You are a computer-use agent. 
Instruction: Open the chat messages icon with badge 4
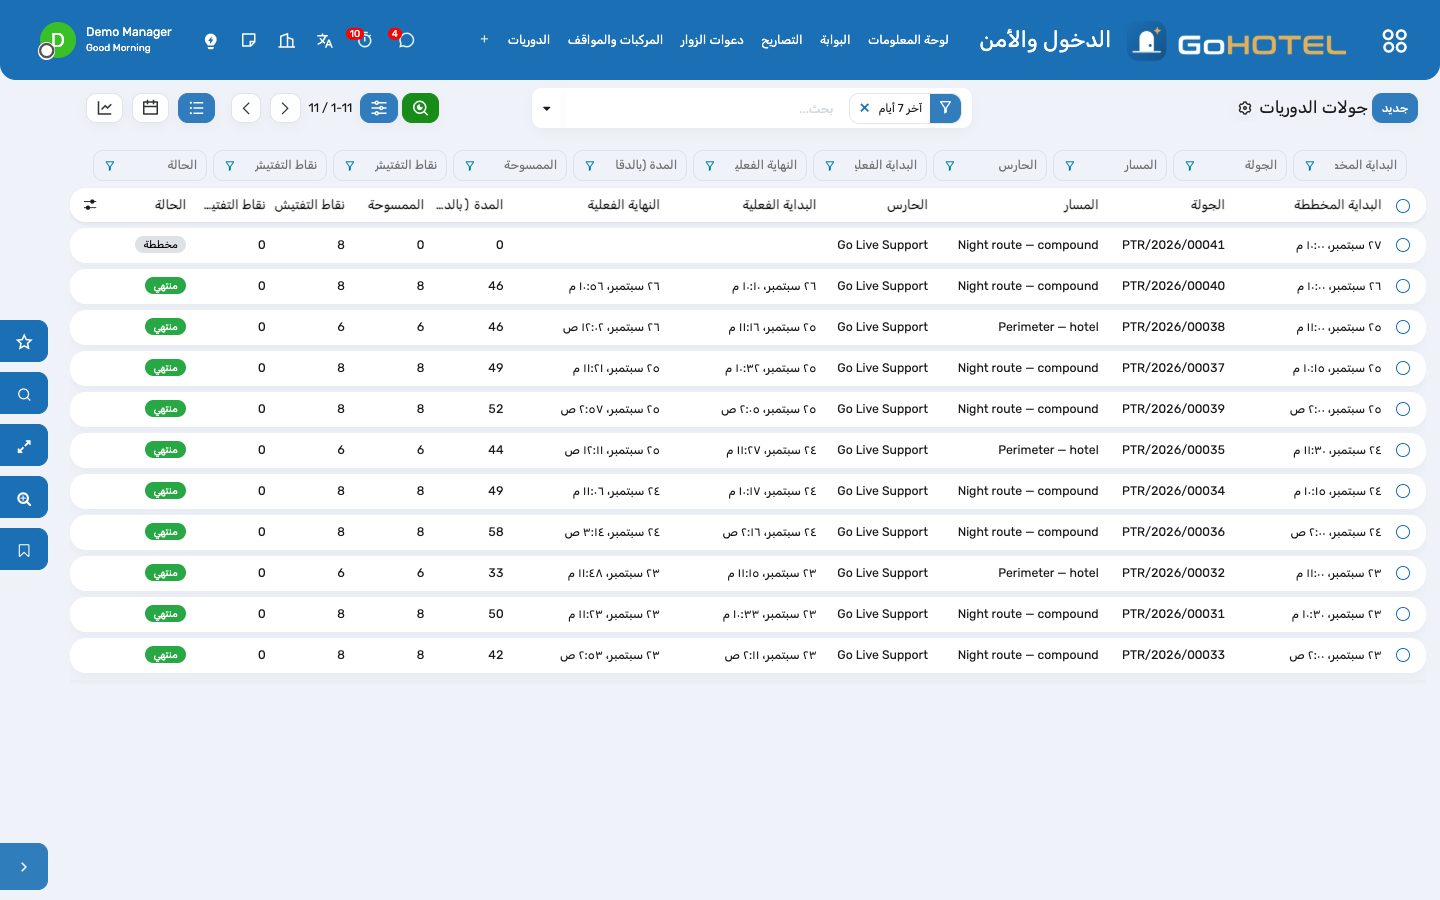click(405, 40)
